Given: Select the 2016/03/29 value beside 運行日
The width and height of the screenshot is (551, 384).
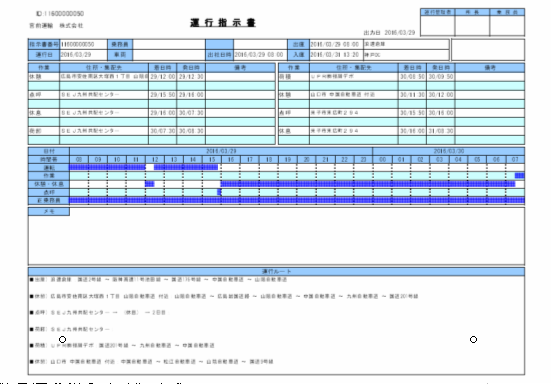Looking at the screenshot, I should 76,55.
